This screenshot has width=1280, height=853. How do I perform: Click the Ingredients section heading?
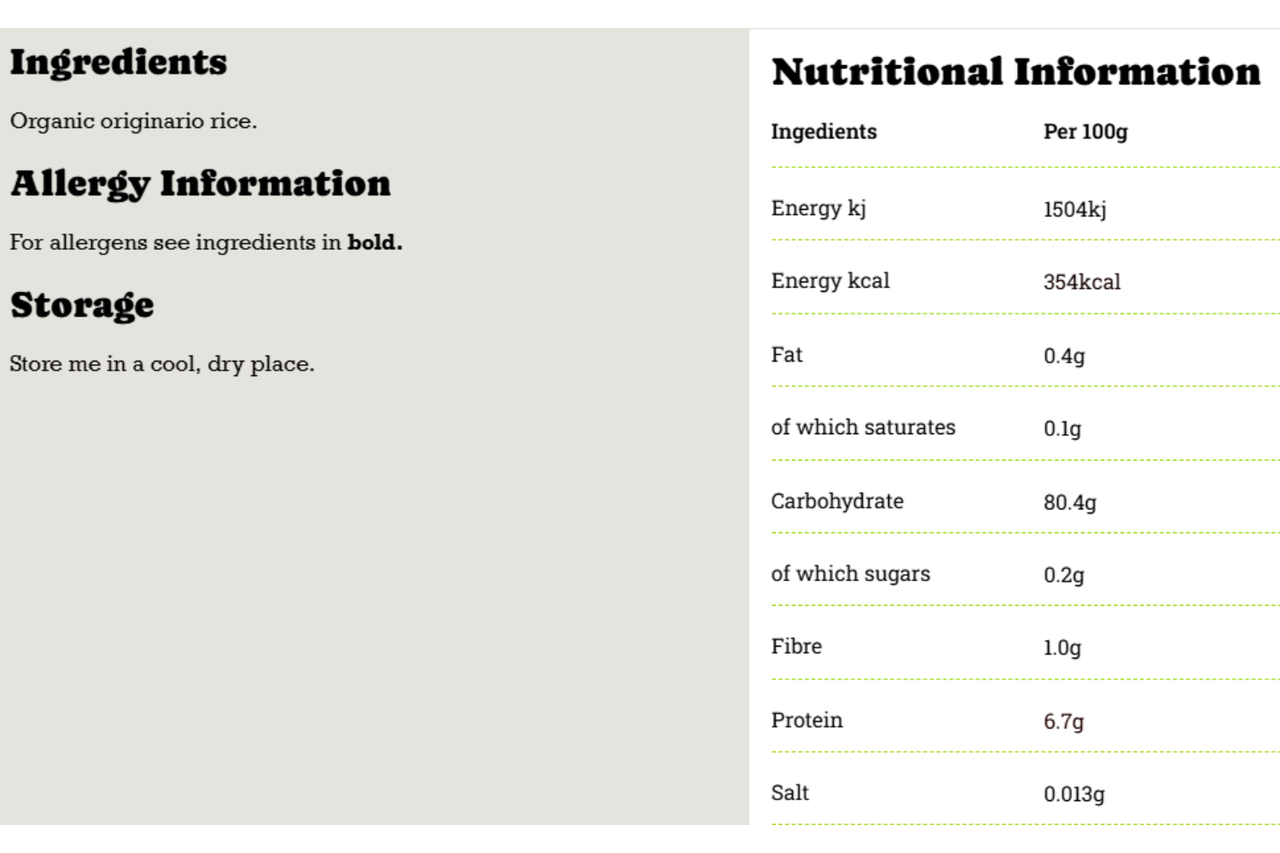pos(118,63)
